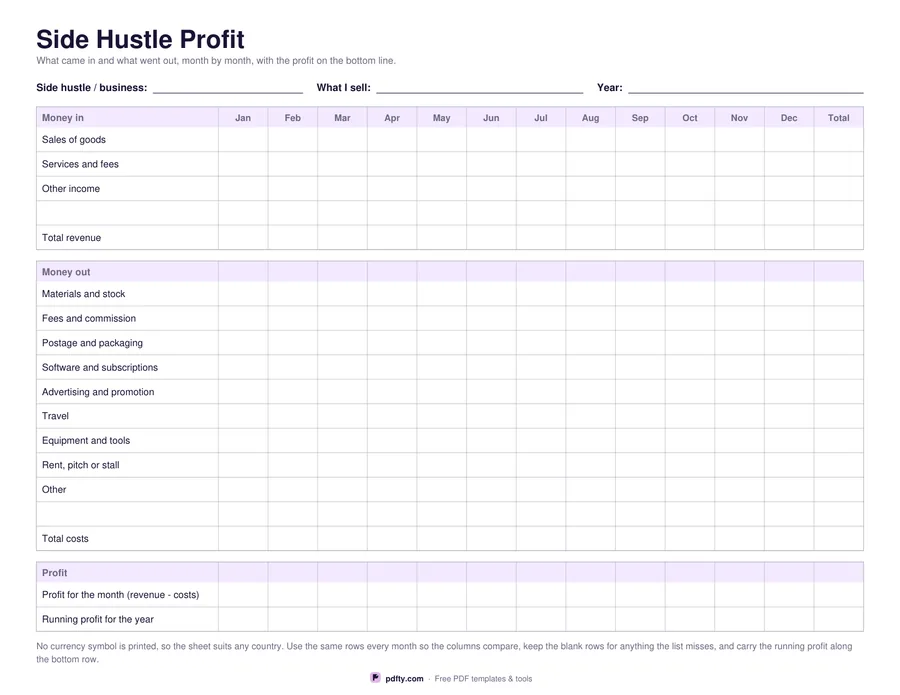
Task: Select the Oct column header
Action: 689,118
